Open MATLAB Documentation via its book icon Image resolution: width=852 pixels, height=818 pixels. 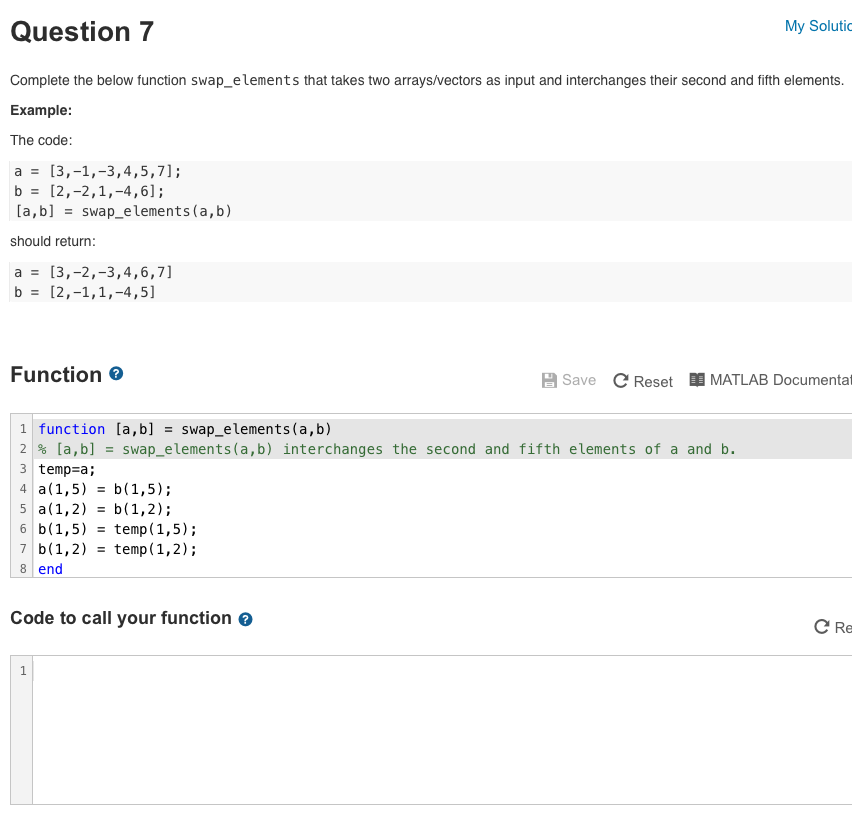(696, 380)
